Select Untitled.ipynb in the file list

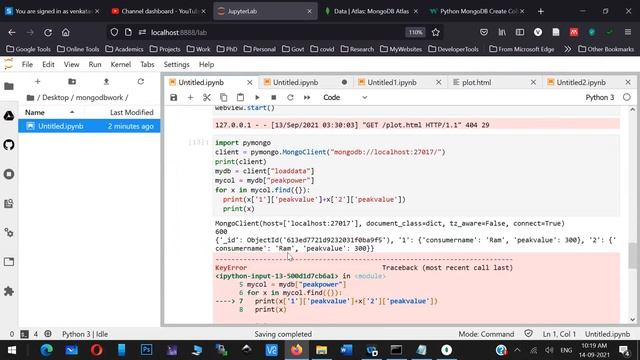coord(89,126)
